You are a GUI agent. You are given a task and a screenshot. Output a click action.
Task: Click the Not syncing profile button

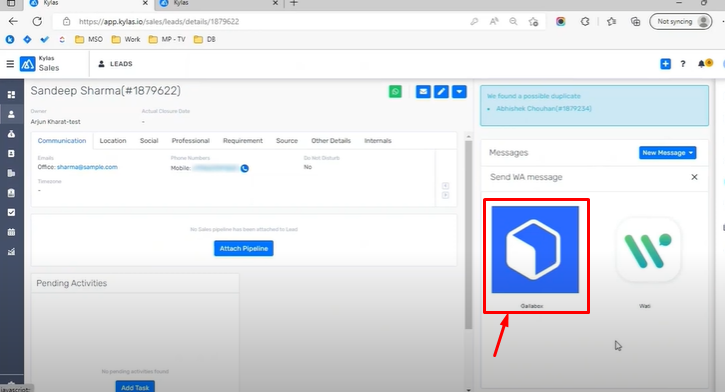pos(681,21)
